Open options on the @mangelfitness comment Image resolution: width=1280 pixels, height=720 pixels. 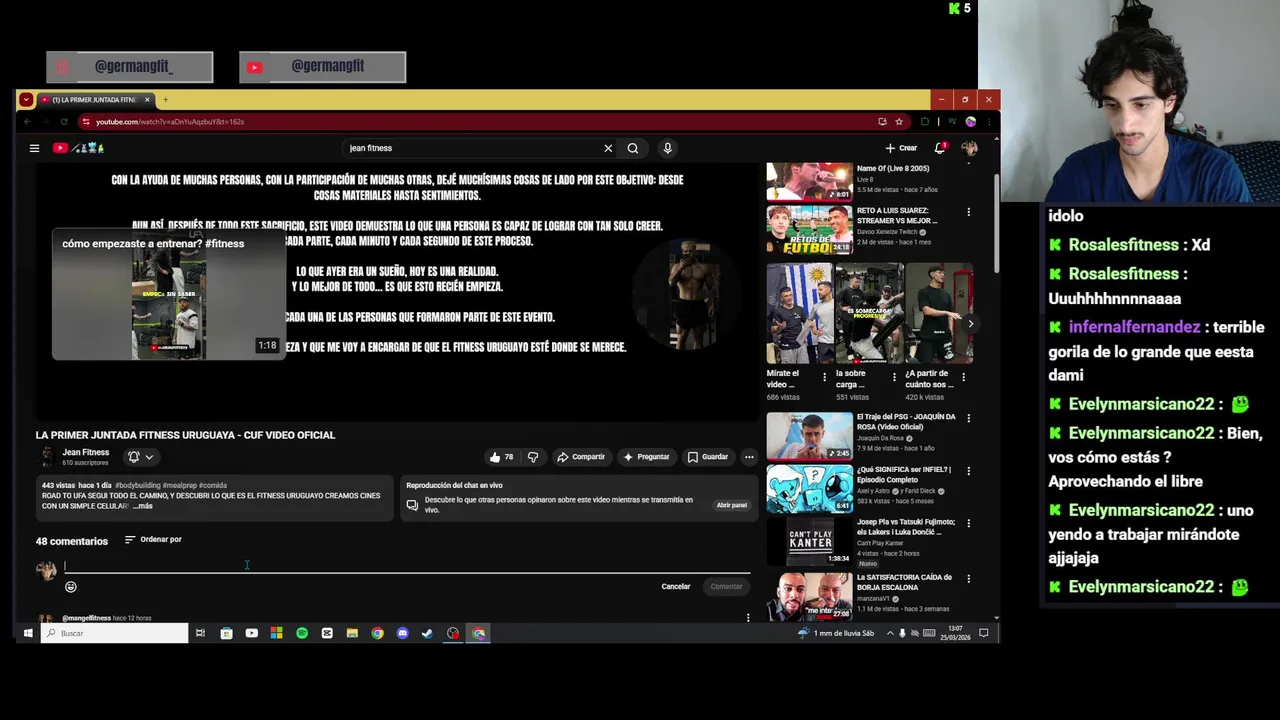(748, 618)
